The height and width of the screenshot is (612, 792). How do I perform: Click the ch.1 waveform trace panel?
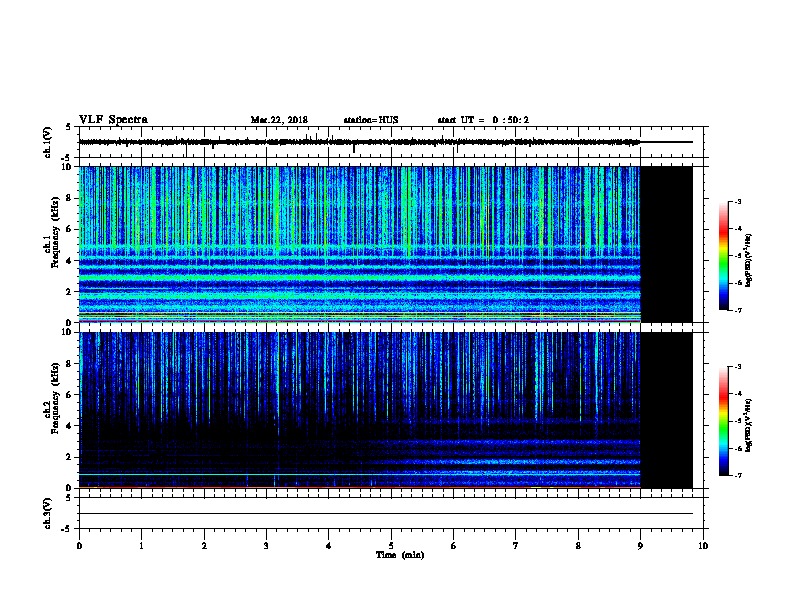pyautogui.click(x=391, y=142)
